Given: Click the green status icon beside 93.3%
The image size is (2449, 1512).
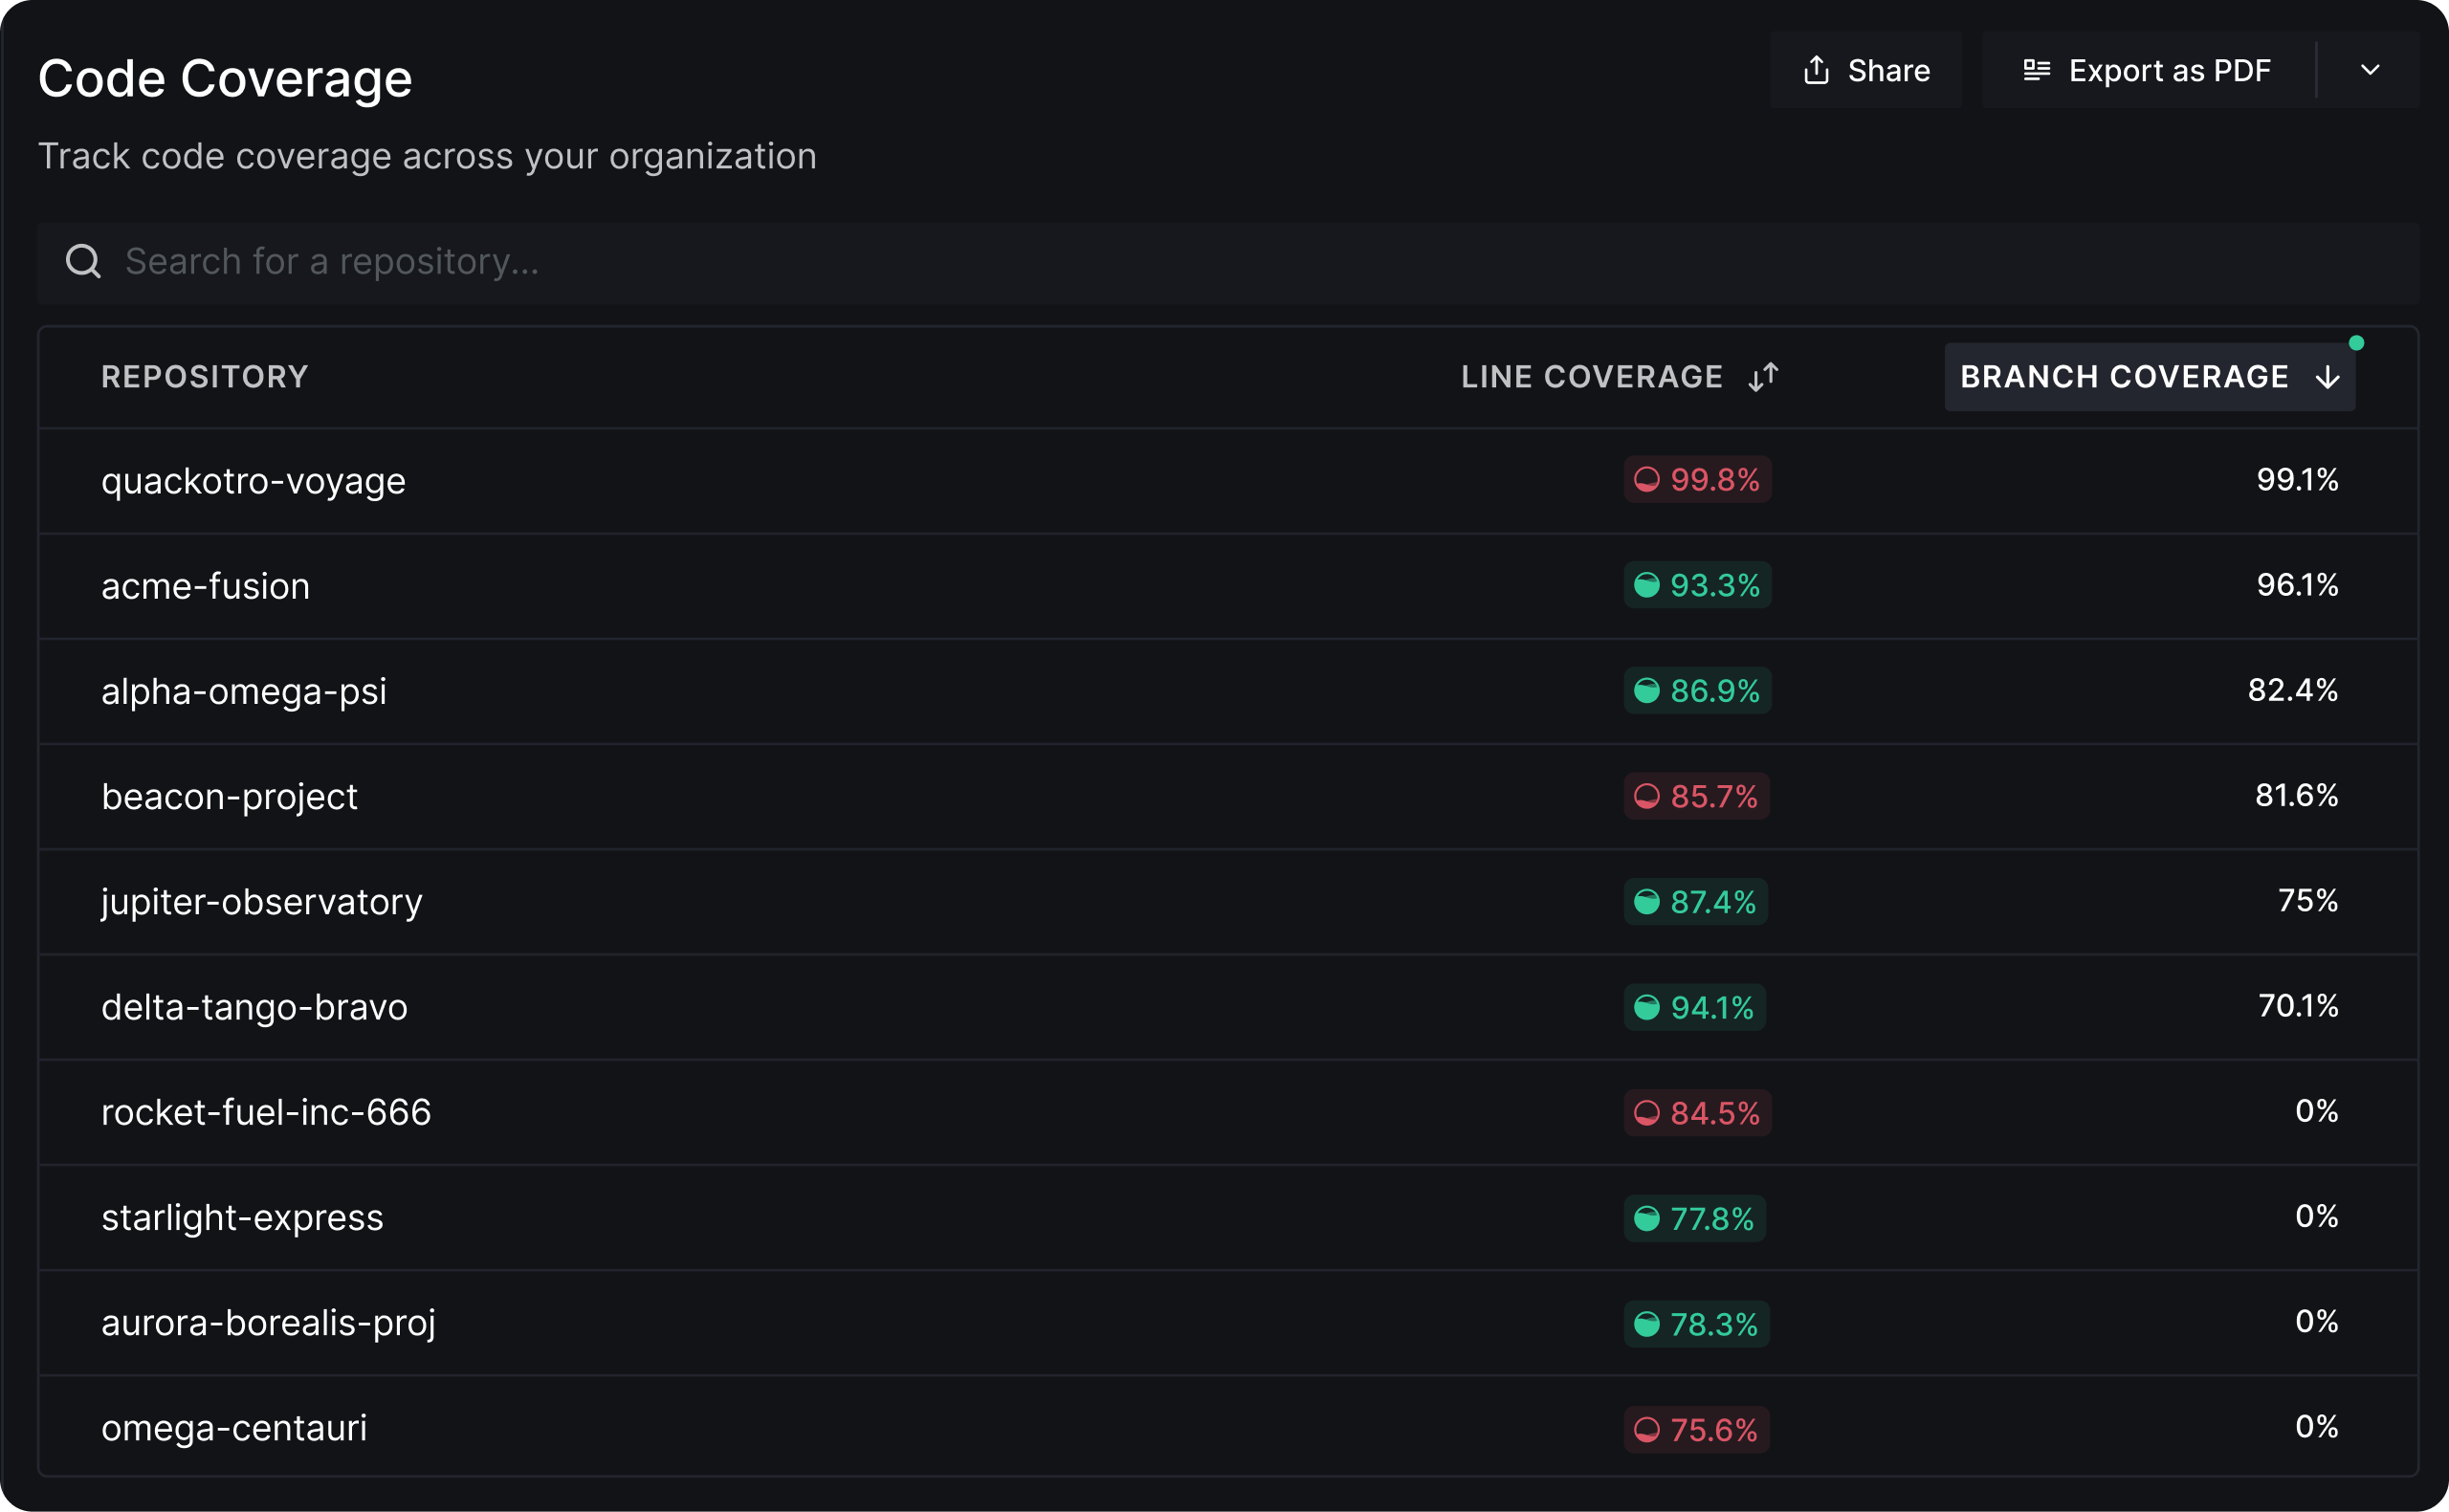Looking at the screenshot, I should (x=1646, y=585).
